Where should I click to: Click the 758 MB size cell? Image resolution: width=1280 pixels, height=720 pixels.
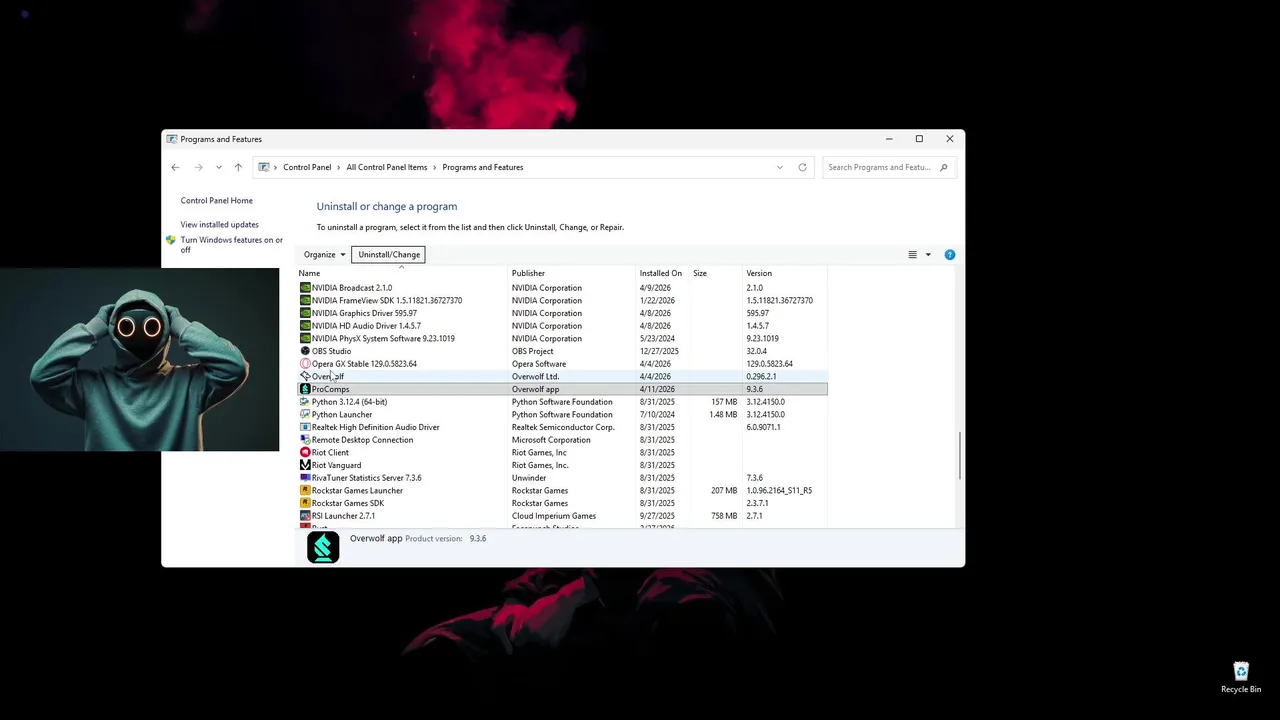pos(724,516)
